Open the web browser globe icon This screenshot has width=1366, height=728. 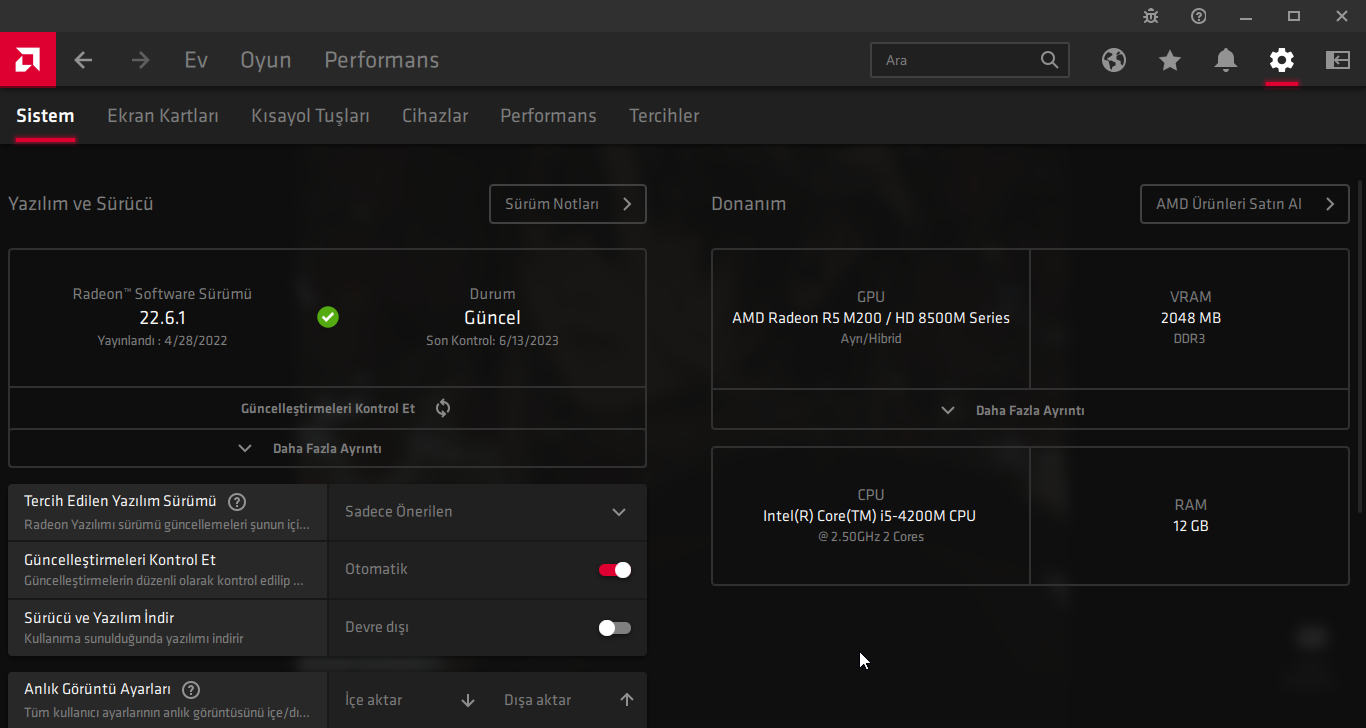[x=1114, y=60]
